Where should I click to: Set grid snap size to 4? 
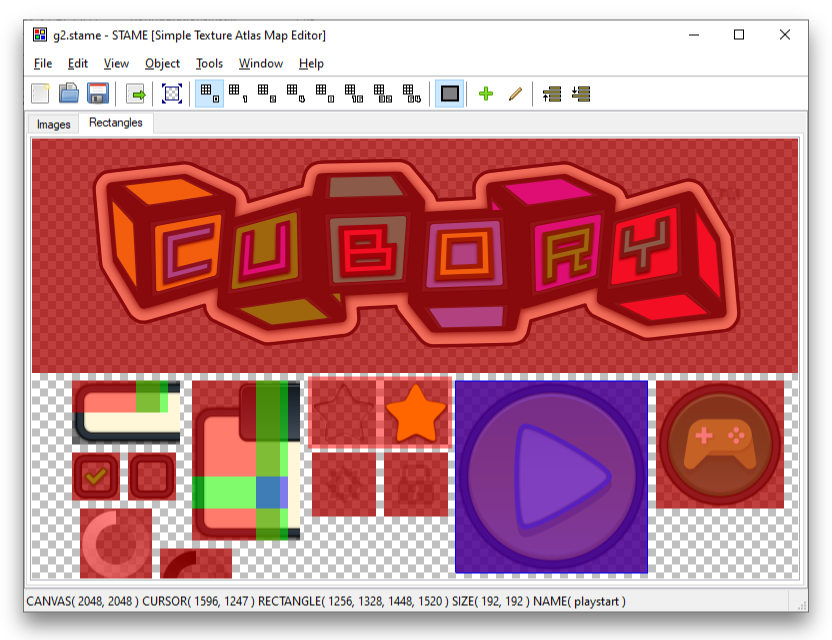(x=296, y=93)
